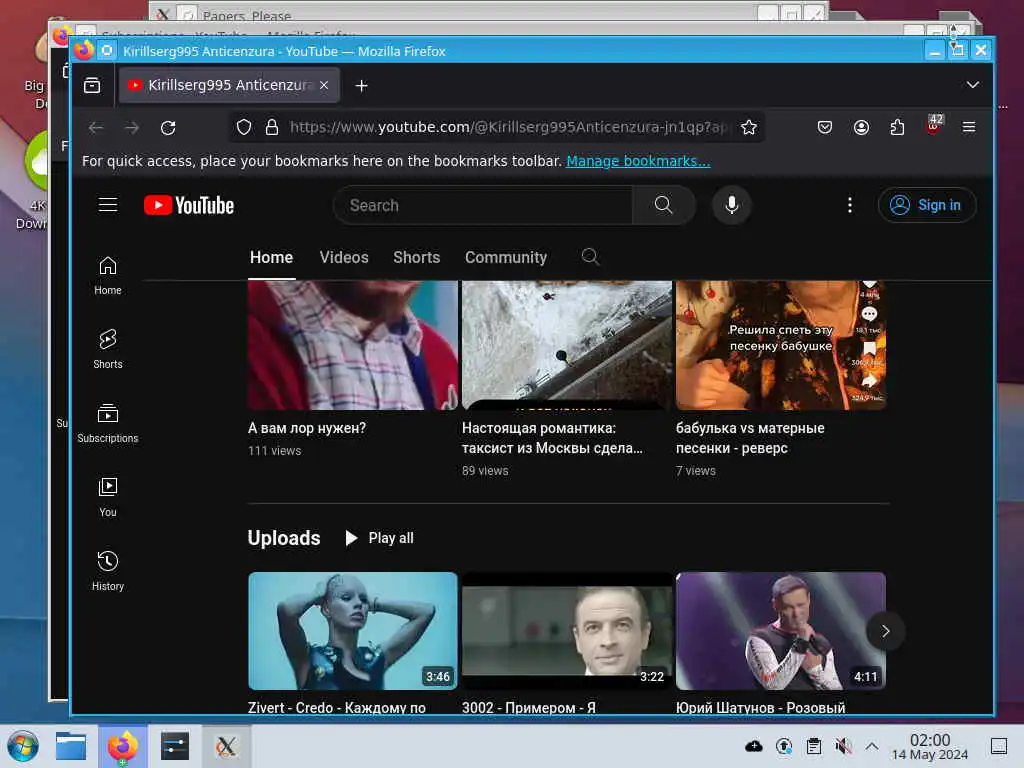1024x768 pixels.
Task: Click into the YouTube Search field
Action: pyautogui.click(x=483, y=205)
